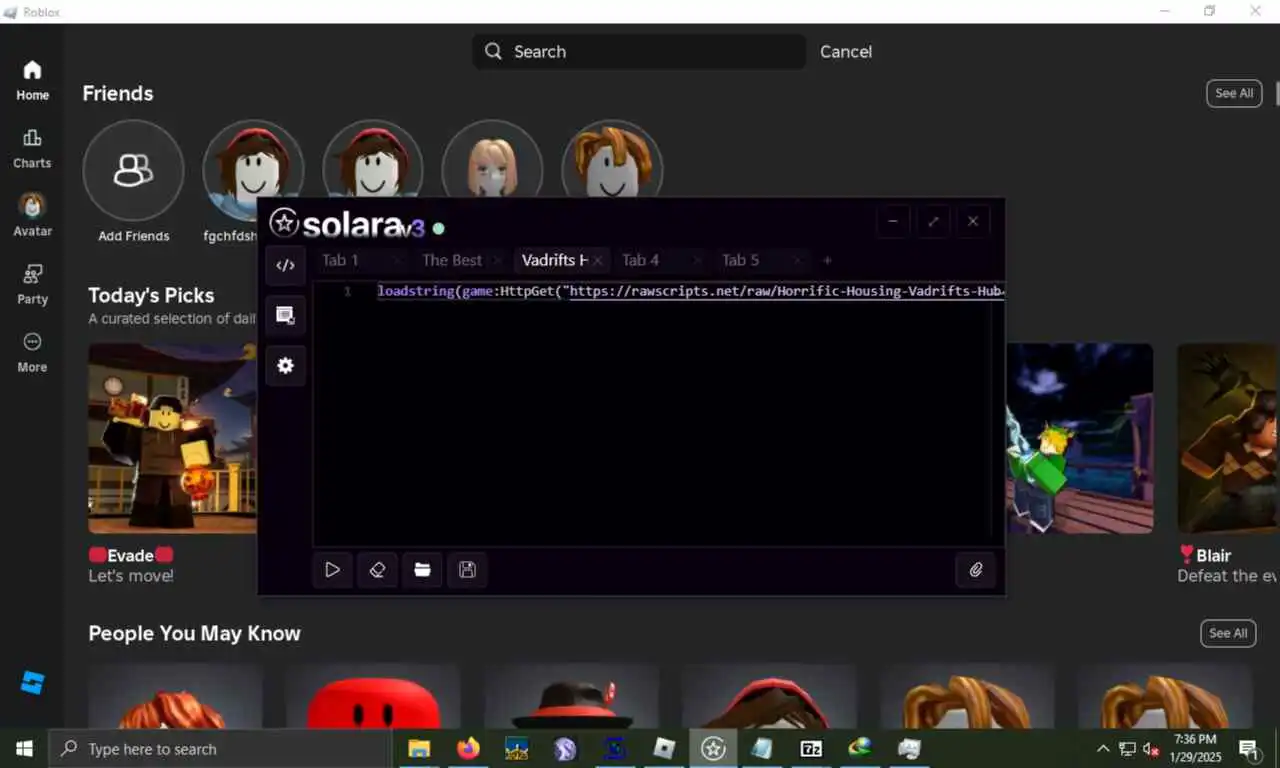Click the Windows taskbar search box

(x=220, y=748)
